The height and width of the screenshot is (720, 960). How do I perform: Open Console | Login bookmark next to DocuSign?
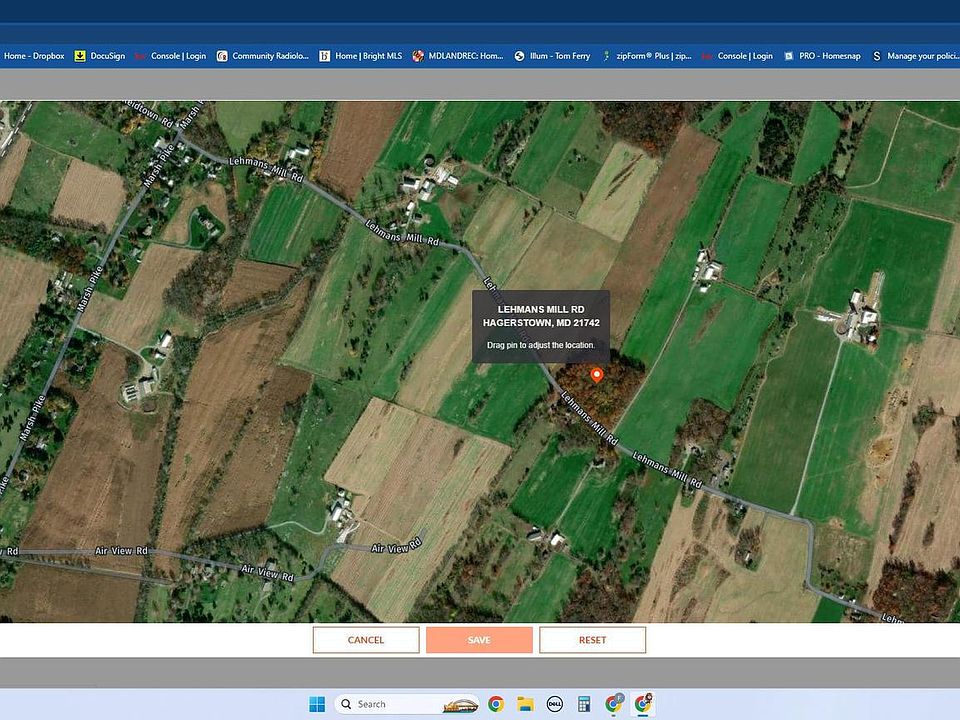point(171,56)
